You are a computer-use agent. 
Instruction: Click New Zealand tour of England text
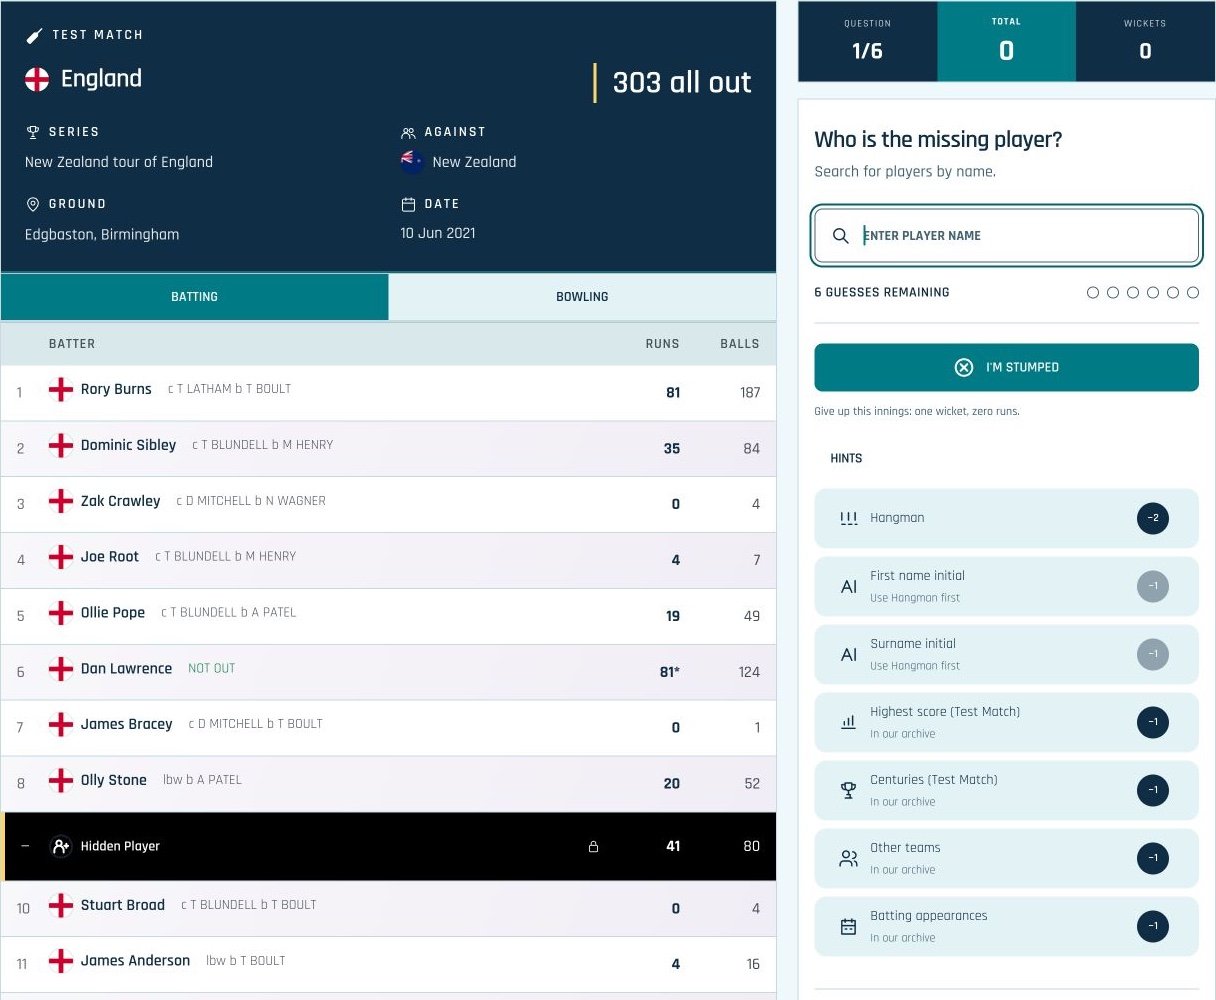[x=119, y=162]
